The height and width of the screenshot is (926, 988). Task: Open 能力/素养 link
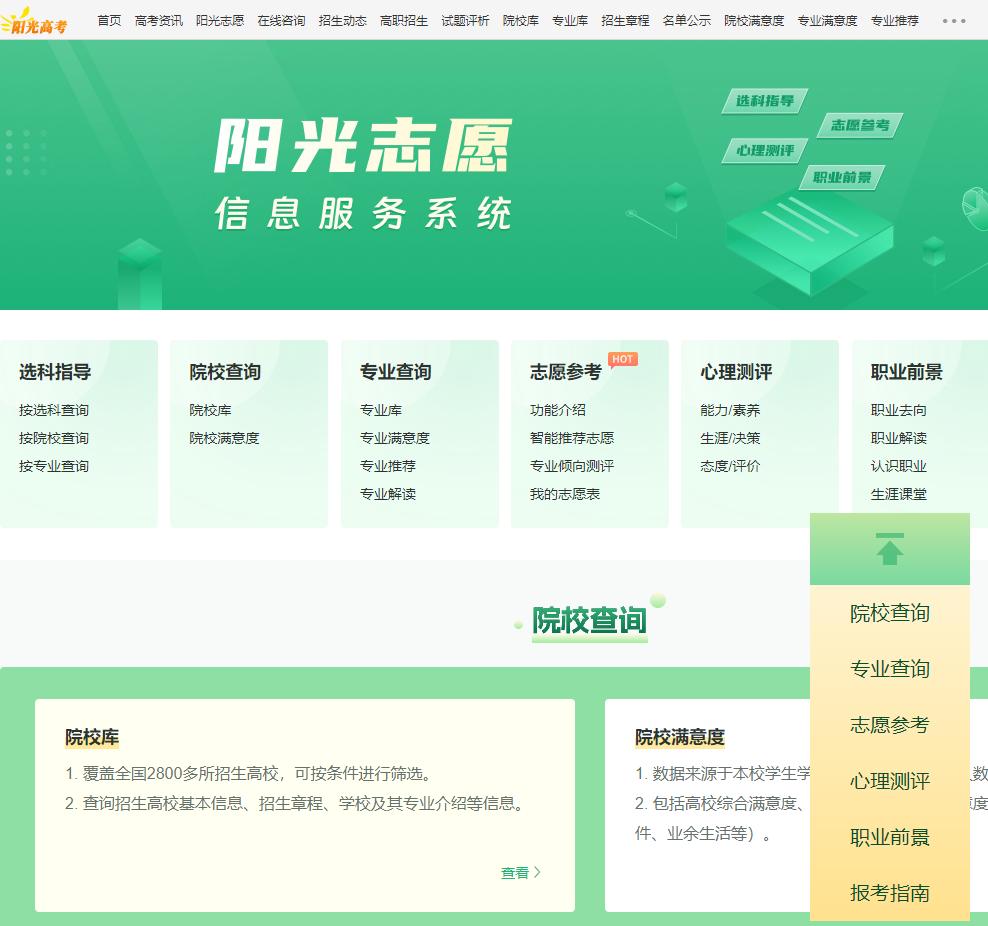(x=730, y=410)
